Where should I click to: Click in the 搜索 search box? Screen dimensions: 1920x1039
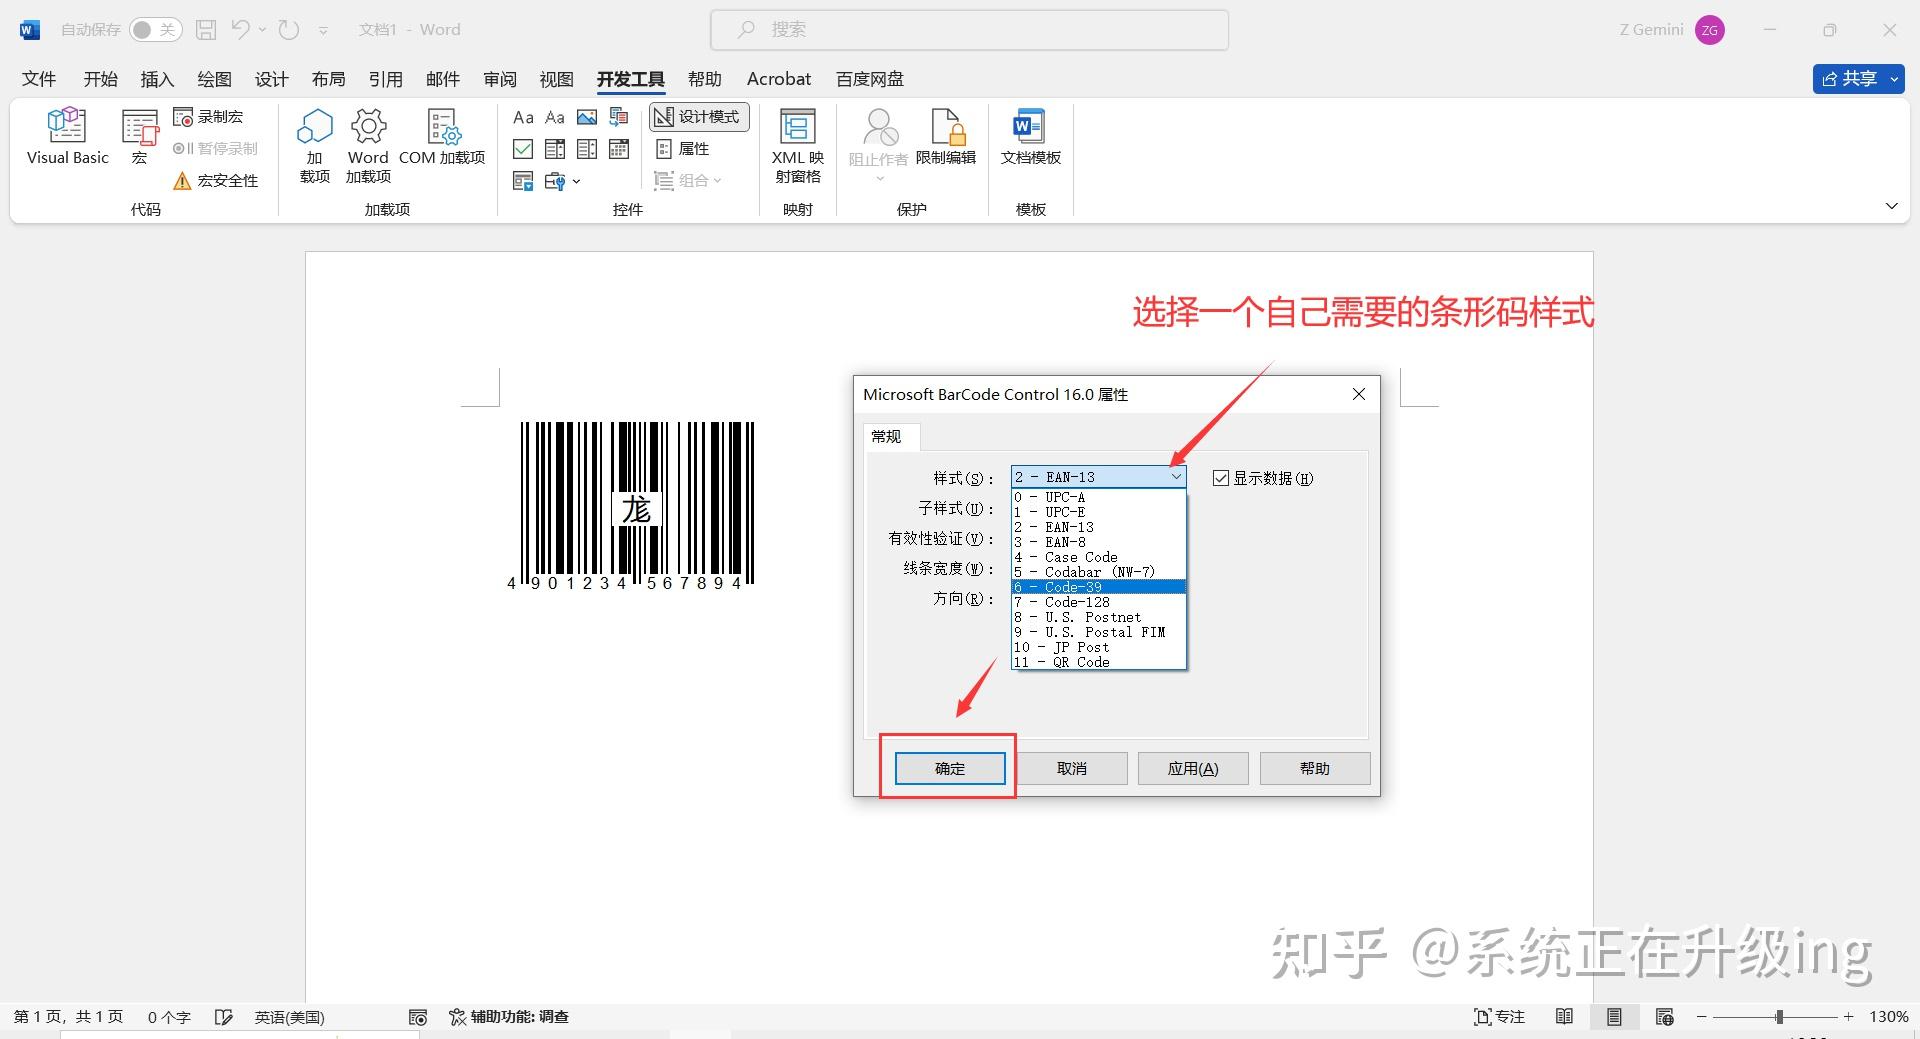(x=969, y=30)
